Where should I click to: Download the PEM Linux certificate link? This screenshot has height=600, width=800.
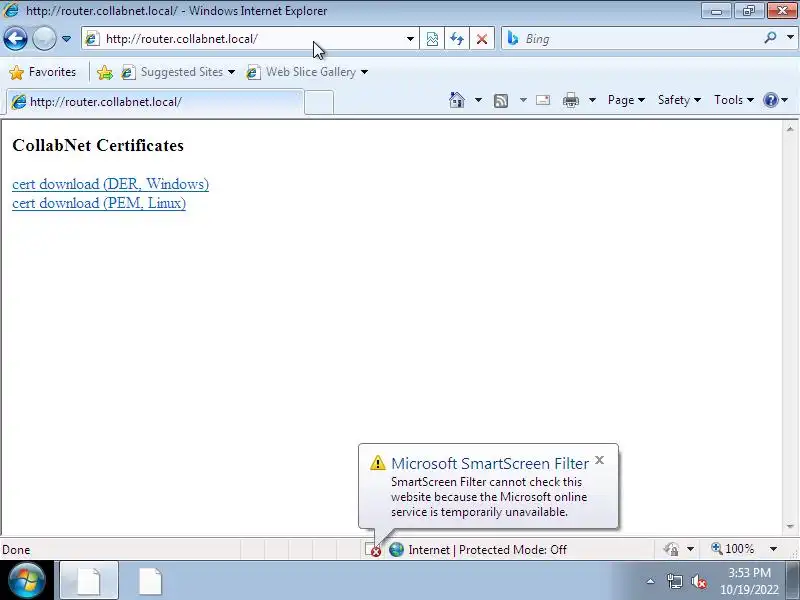pos(99,203)
